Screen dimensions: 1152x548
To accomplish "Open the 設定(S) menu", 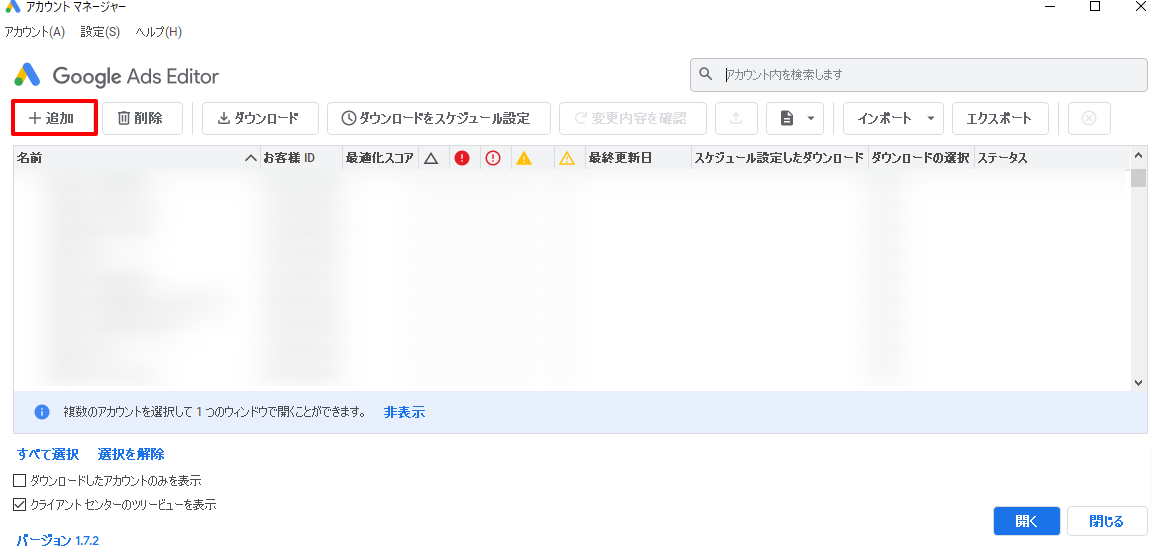I will pyautogui.click(x=100, y=32).
